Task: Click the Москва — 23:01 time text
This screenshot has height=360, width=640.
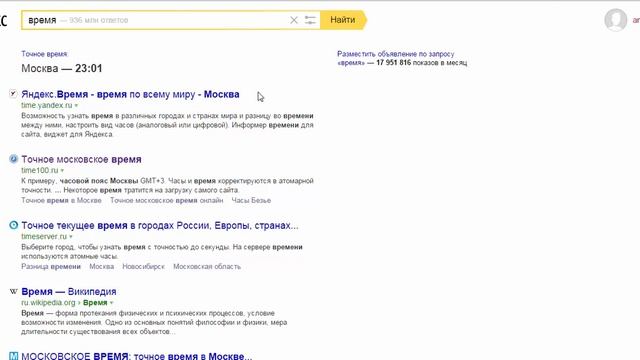Action: (x=62, y=68)
